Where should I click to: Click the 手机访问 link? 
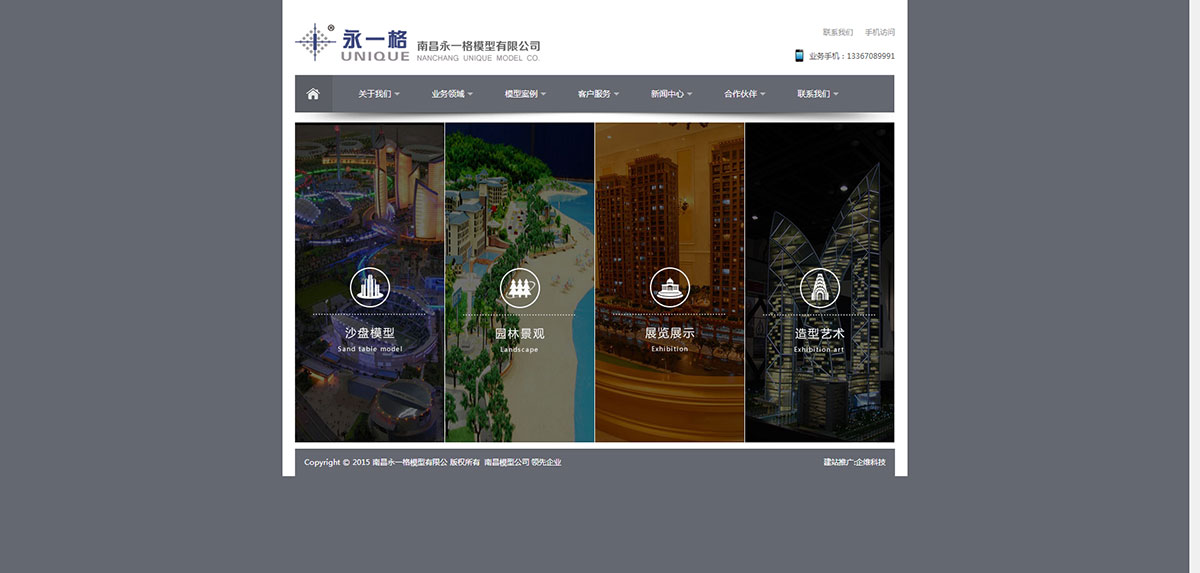(x=880, y=32)
